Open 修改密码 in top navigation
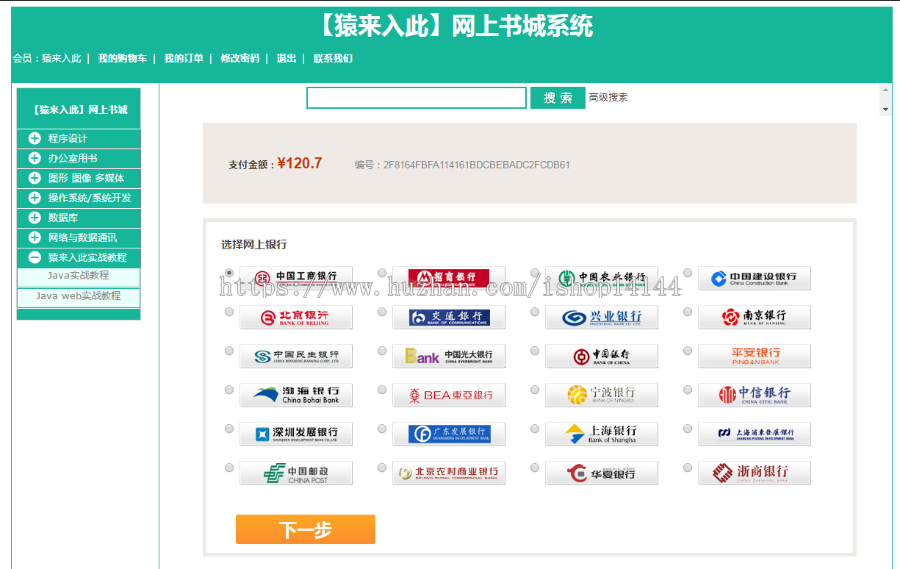 point(240,59)
